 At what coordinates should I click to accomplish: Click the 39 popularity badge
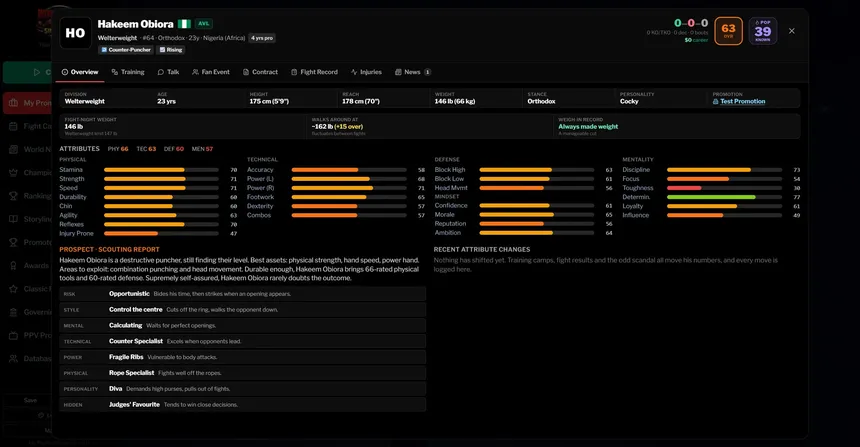[762, 31]
